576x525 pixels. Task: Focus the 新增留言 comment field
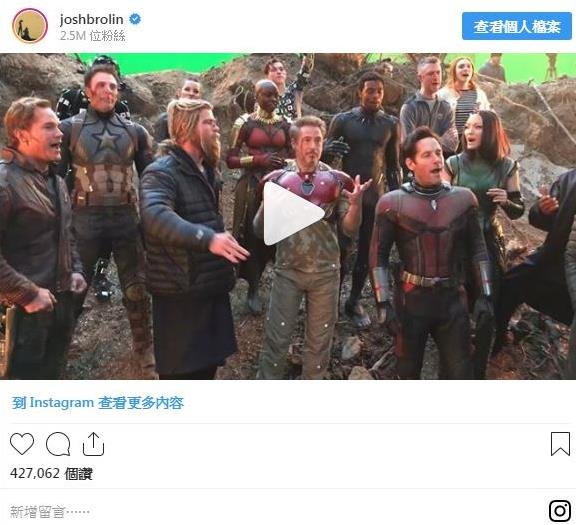[50, 511]
